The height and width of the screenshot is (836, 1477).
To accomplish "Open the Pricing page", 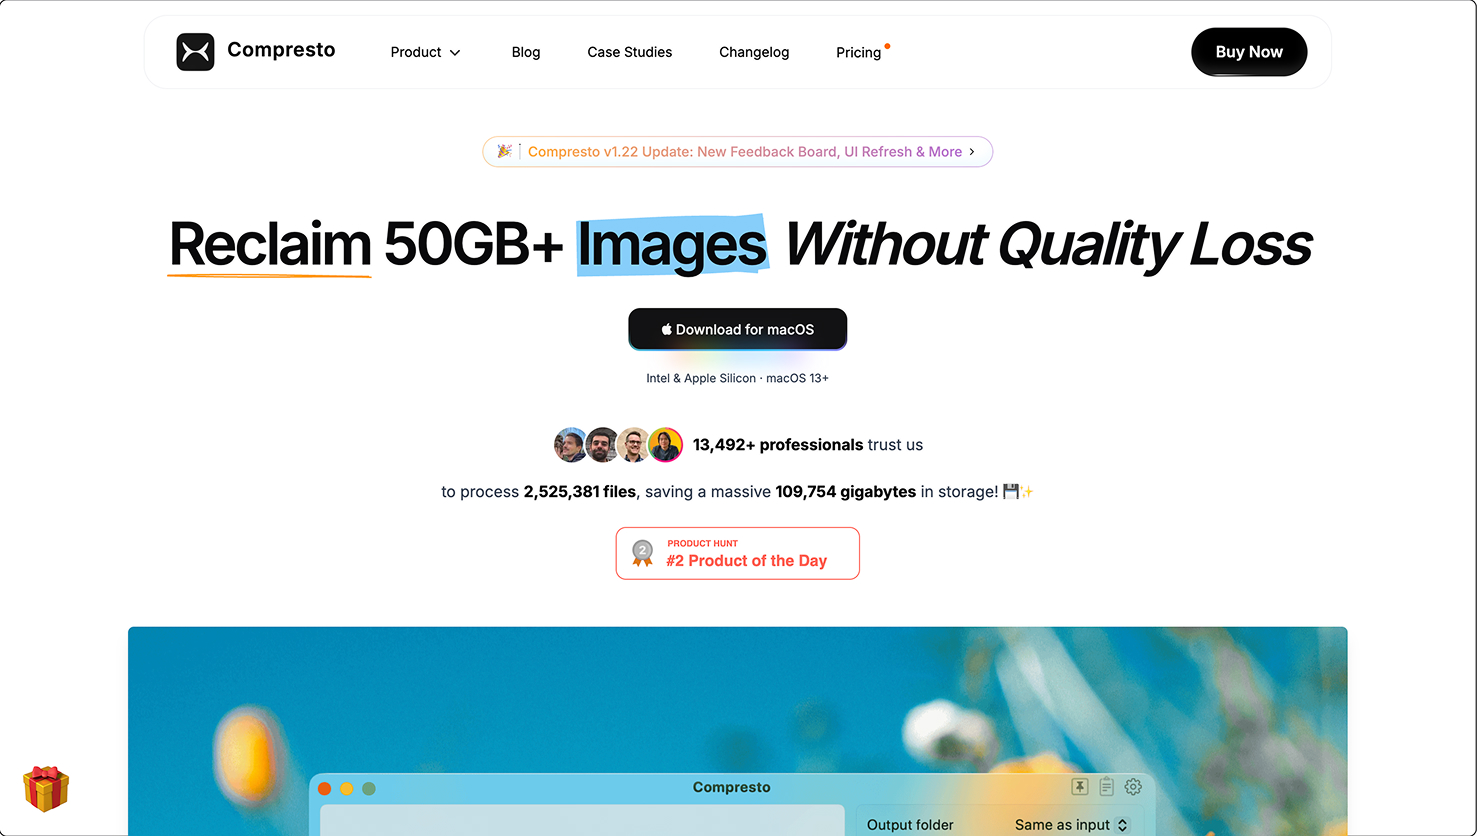I will 859,52.
